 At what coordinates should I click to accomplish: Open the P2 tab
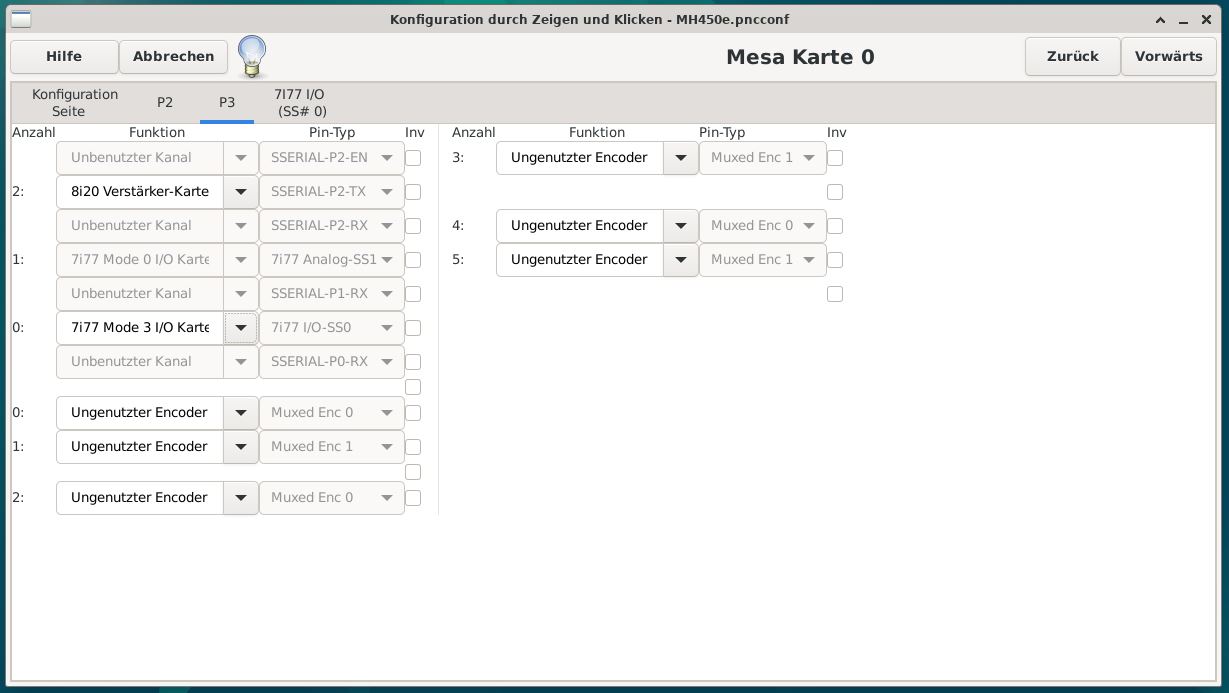(165, 103)
